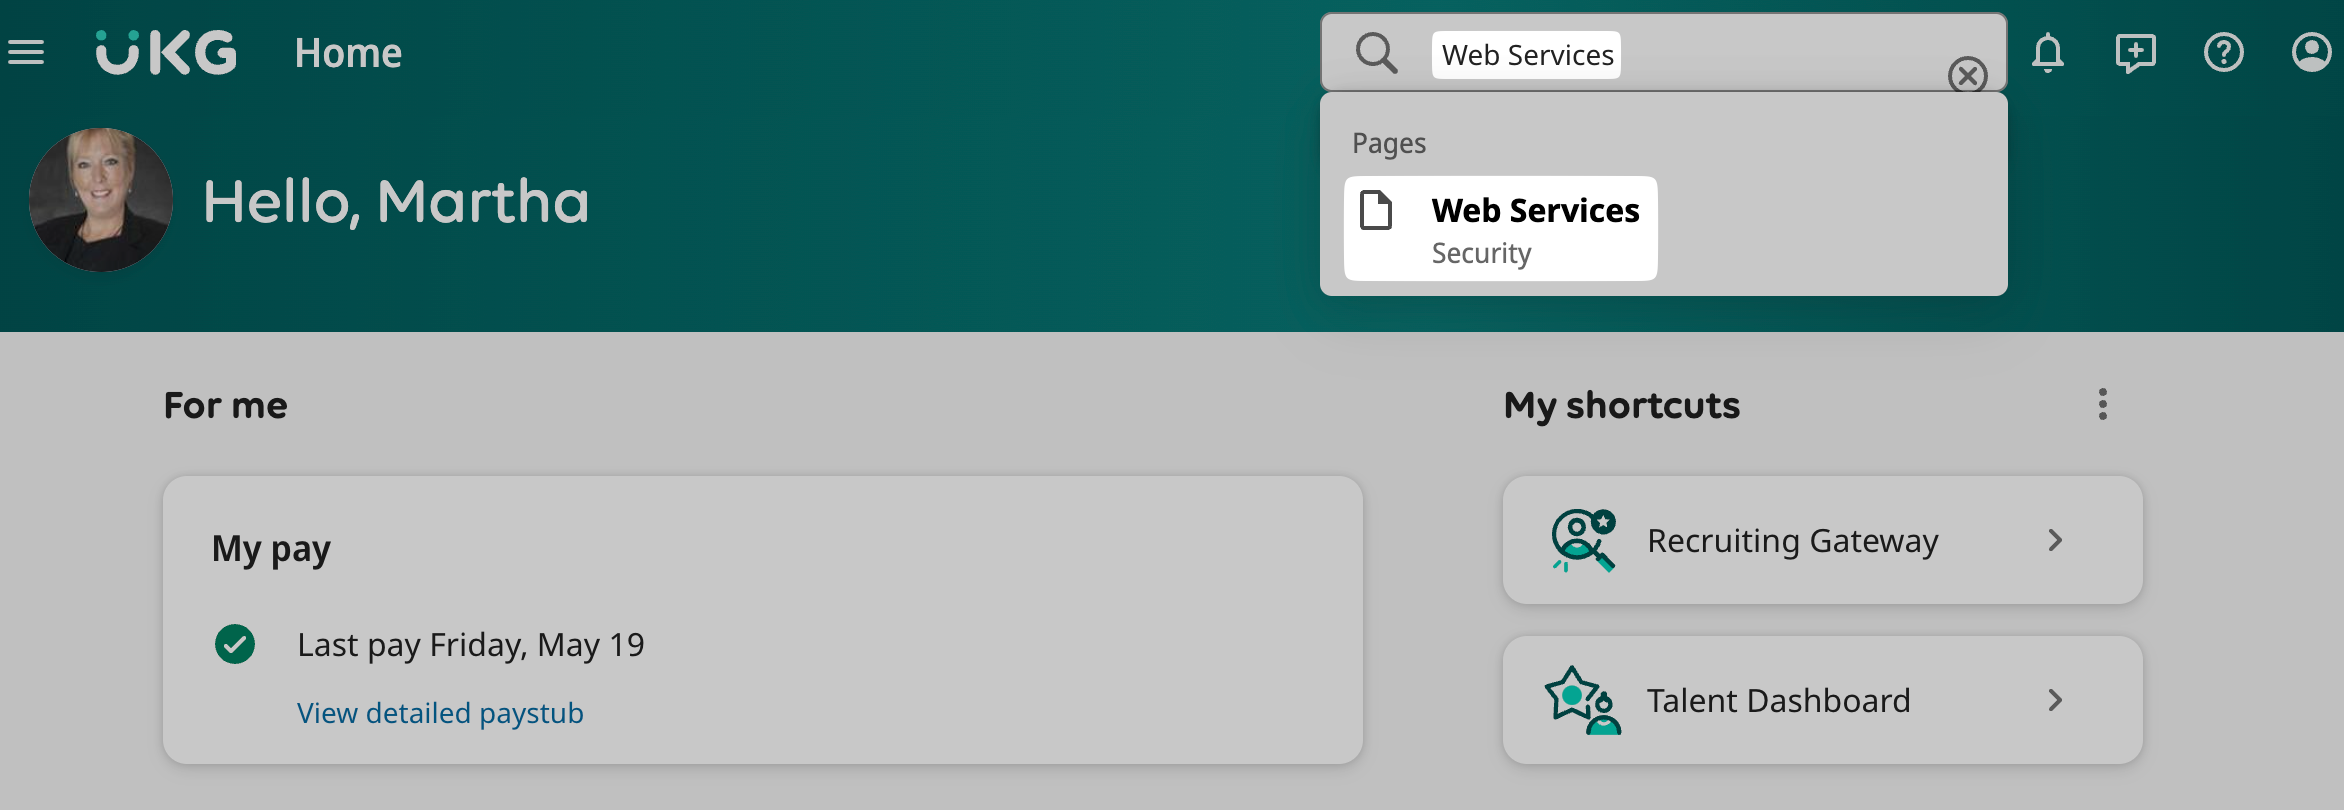Open the Recruiting Gateway shortcut
This screenshot has width=2344, height=810.
point(1792,540)
